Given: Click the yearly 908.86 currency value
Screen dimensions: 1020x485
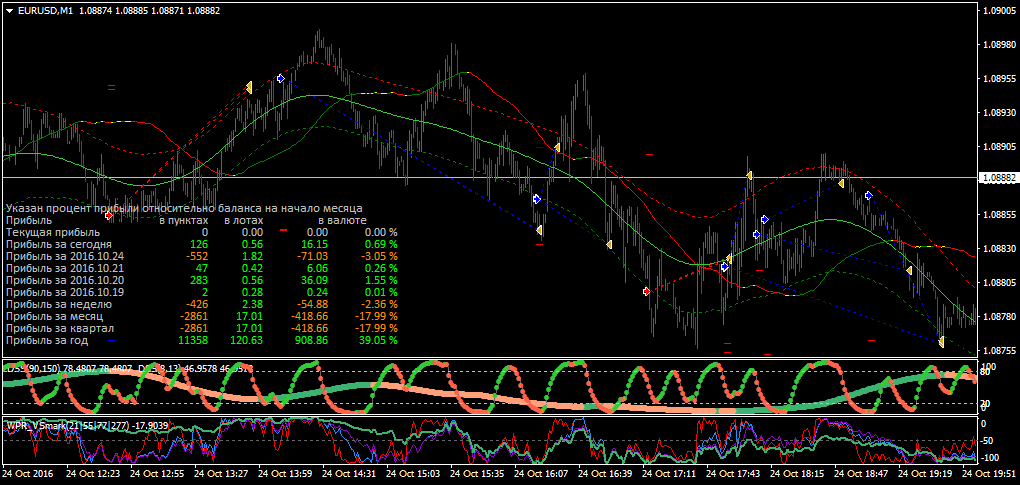Looking at the screenshot, I should [312, 340].
